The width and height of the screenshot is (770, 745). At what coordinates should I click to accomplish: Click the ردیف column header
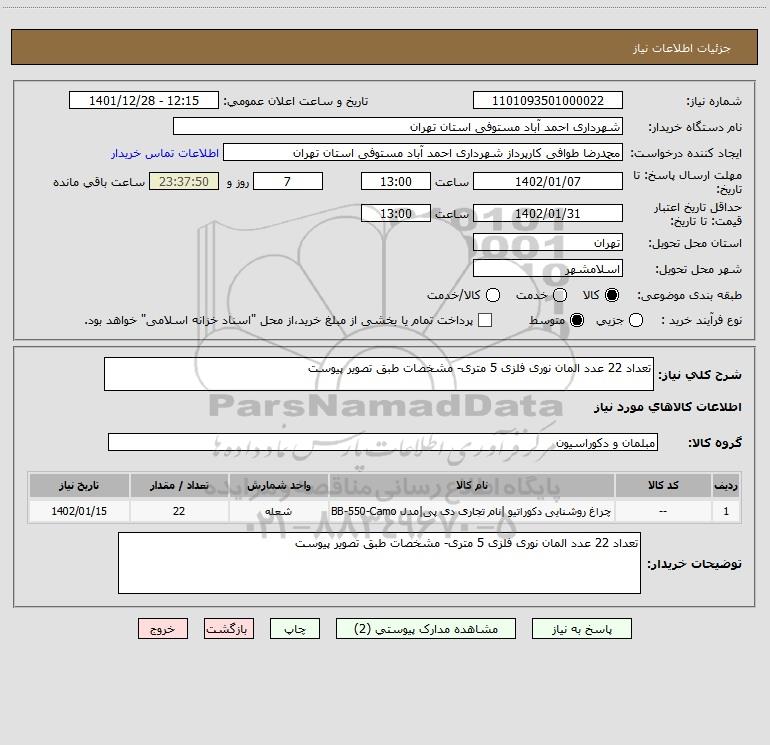pyautogui.click(x=726, y=485)
